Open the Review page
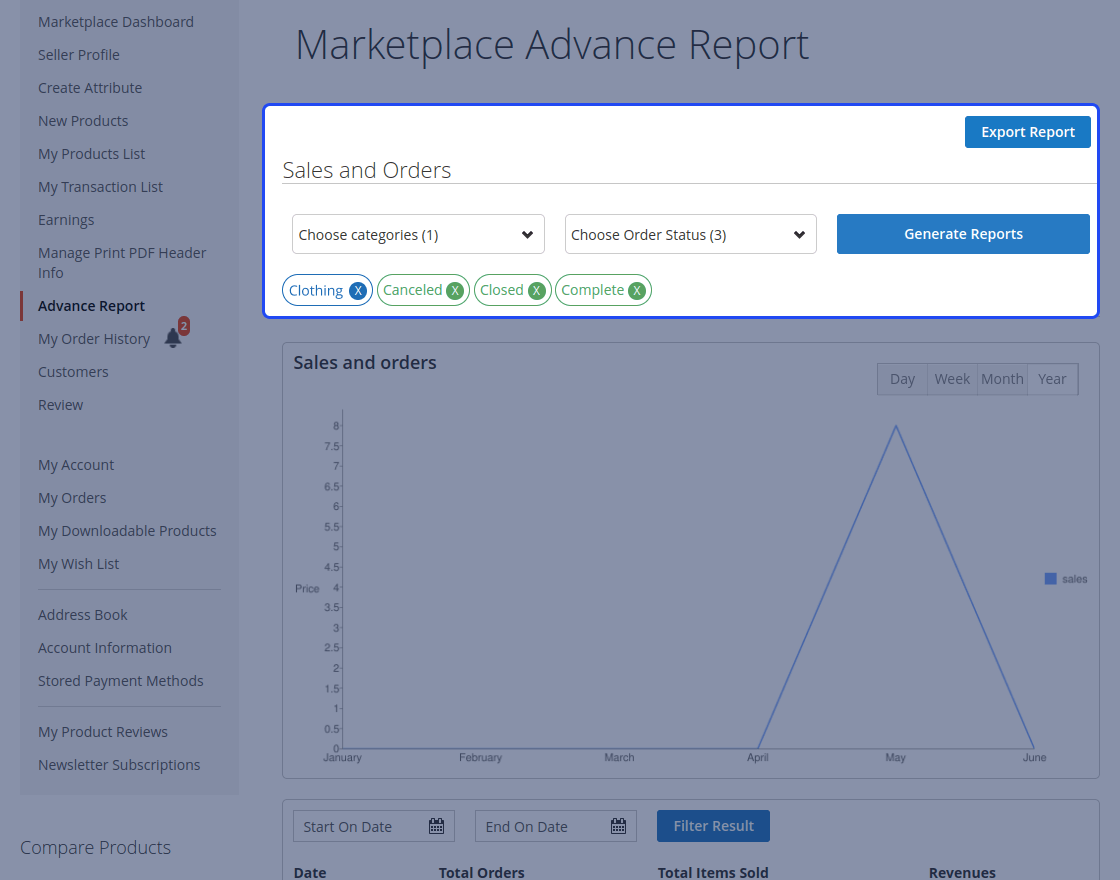 [x=60, y=405]
